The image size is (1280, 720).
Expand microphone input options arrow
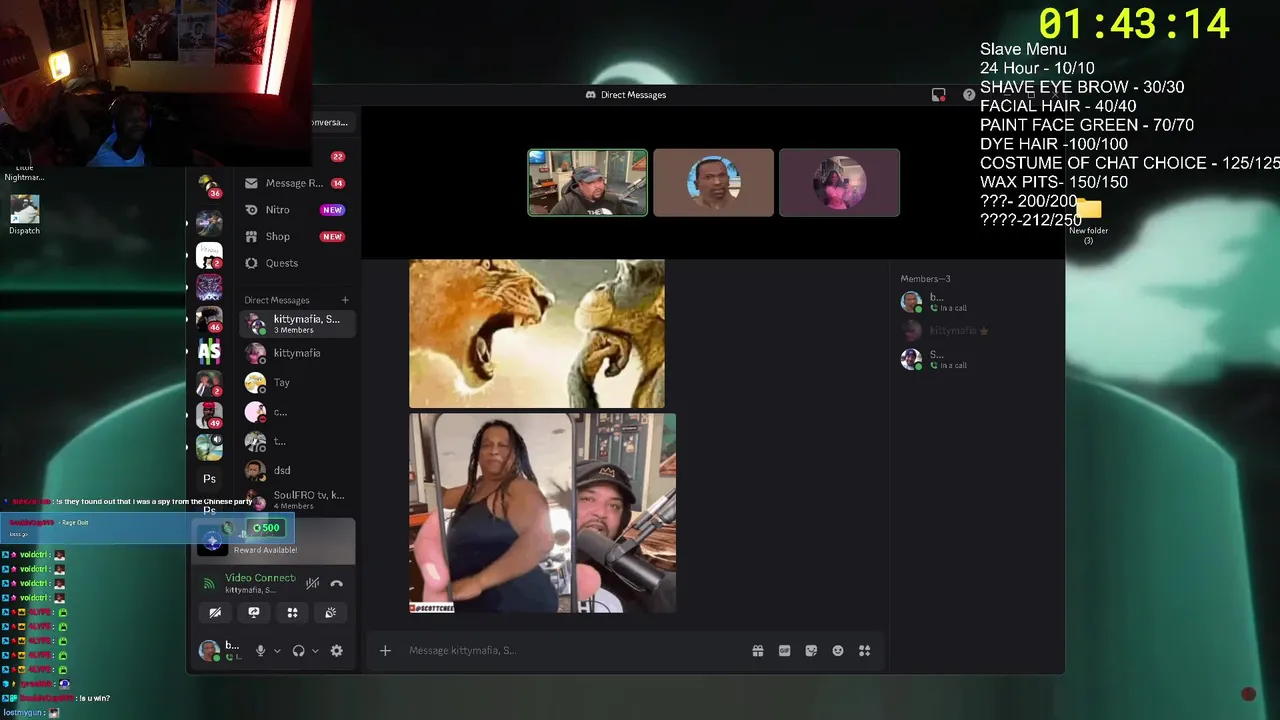(x=277, y=651)
